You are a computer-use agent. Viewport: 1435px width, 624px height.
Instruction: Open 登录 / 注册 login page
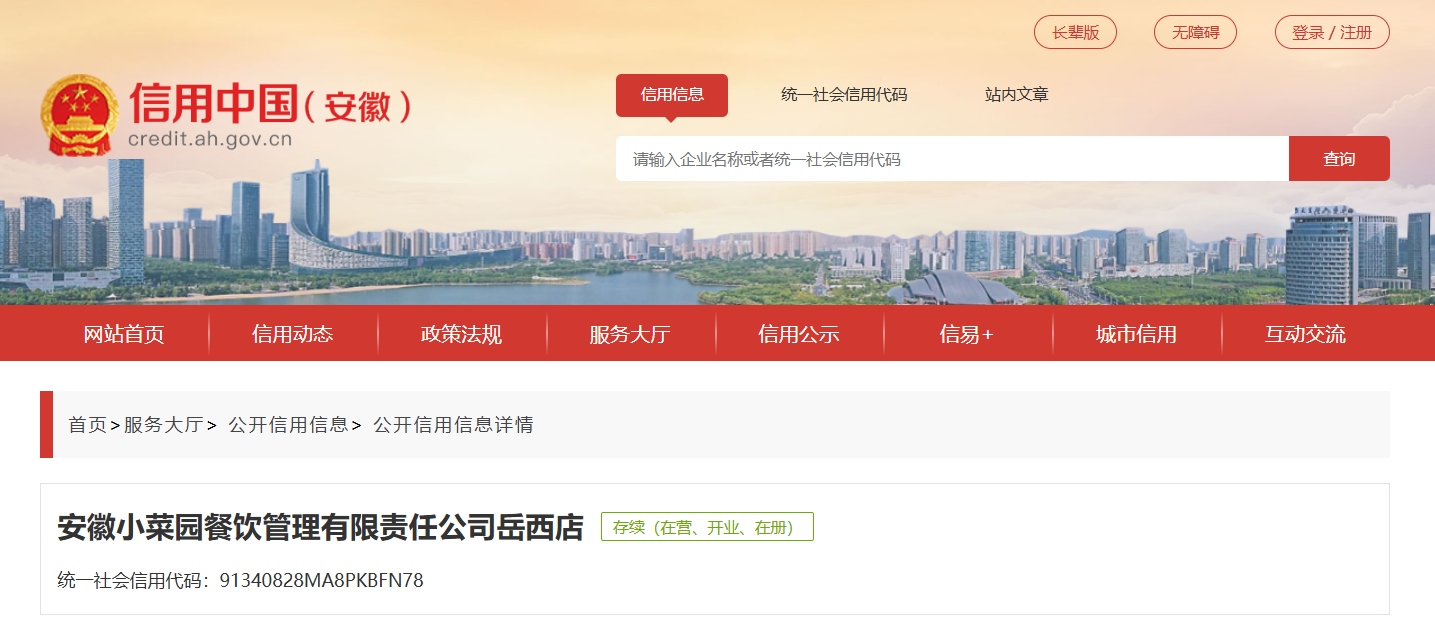coord(1332,32)
